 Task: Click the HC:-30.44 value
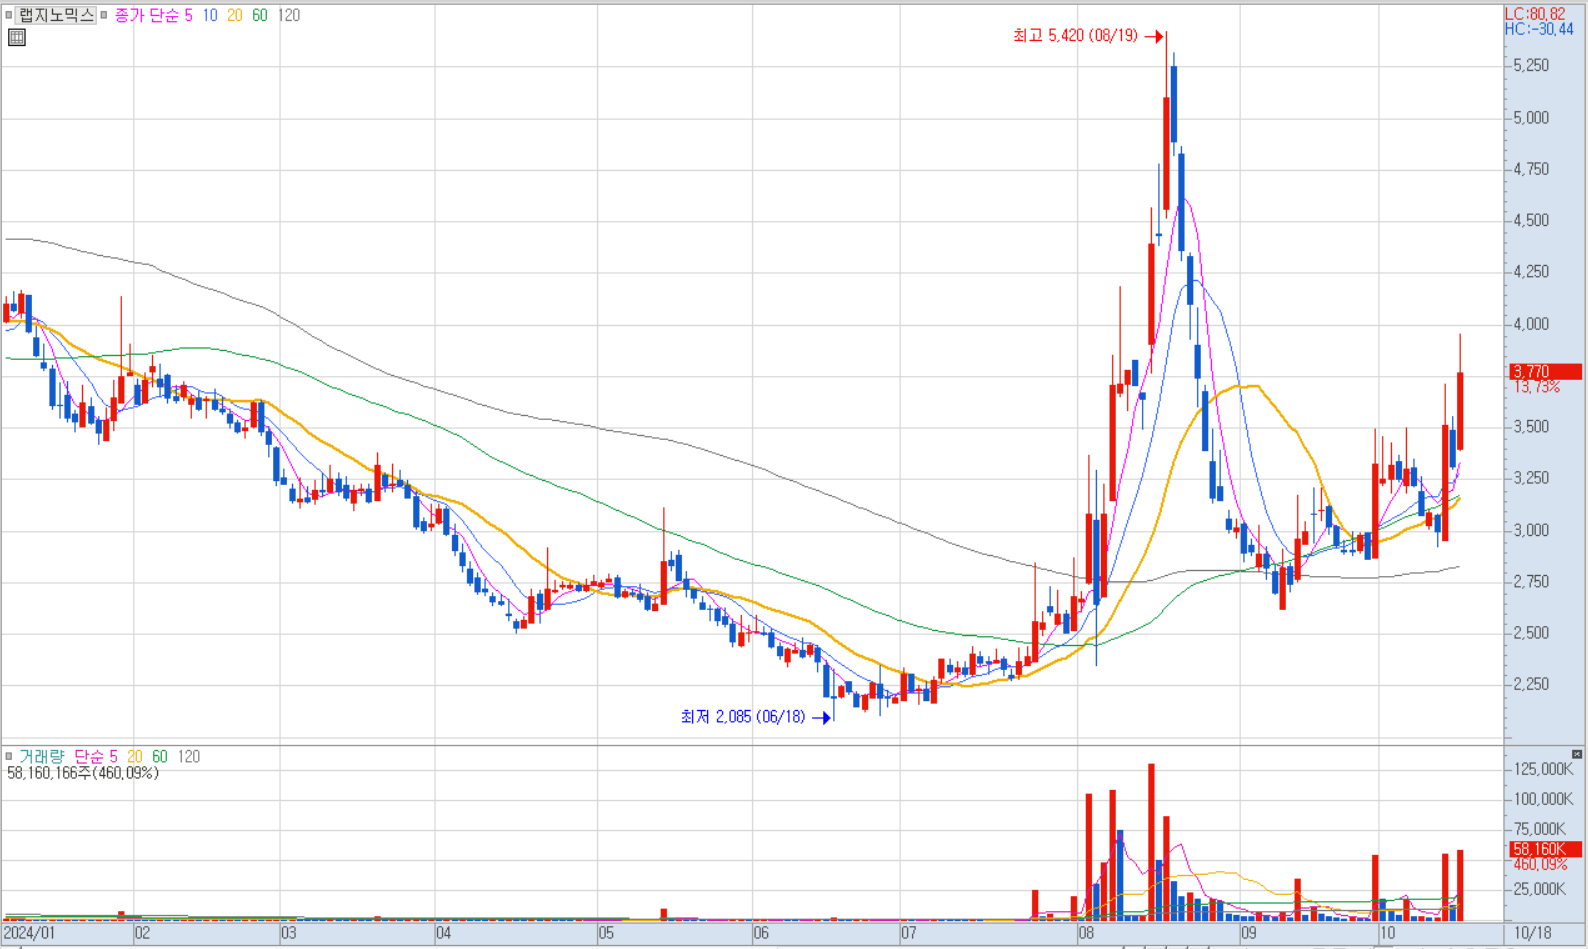pos(1539,29)
